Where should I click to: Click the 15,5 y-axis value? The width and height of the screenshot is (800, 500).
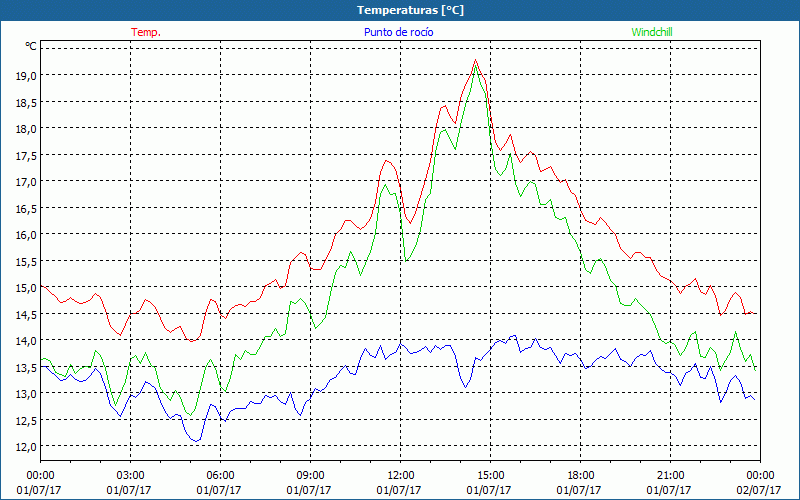pyautogui.click(x=27, y=261)
